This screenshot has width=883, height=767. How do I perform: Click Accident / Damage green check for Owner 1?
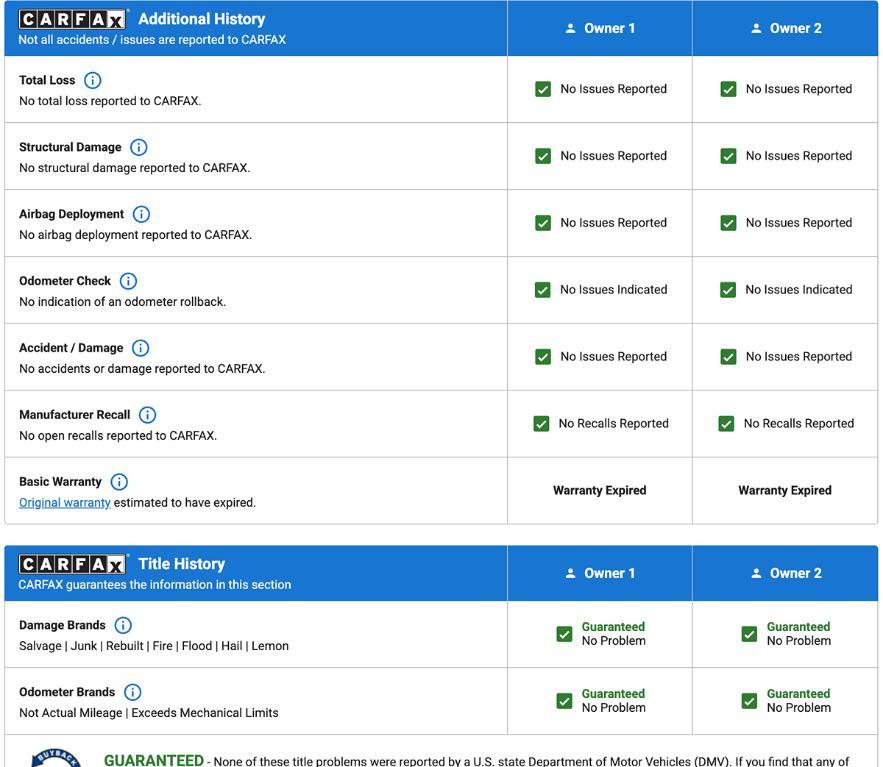[543, 357]
